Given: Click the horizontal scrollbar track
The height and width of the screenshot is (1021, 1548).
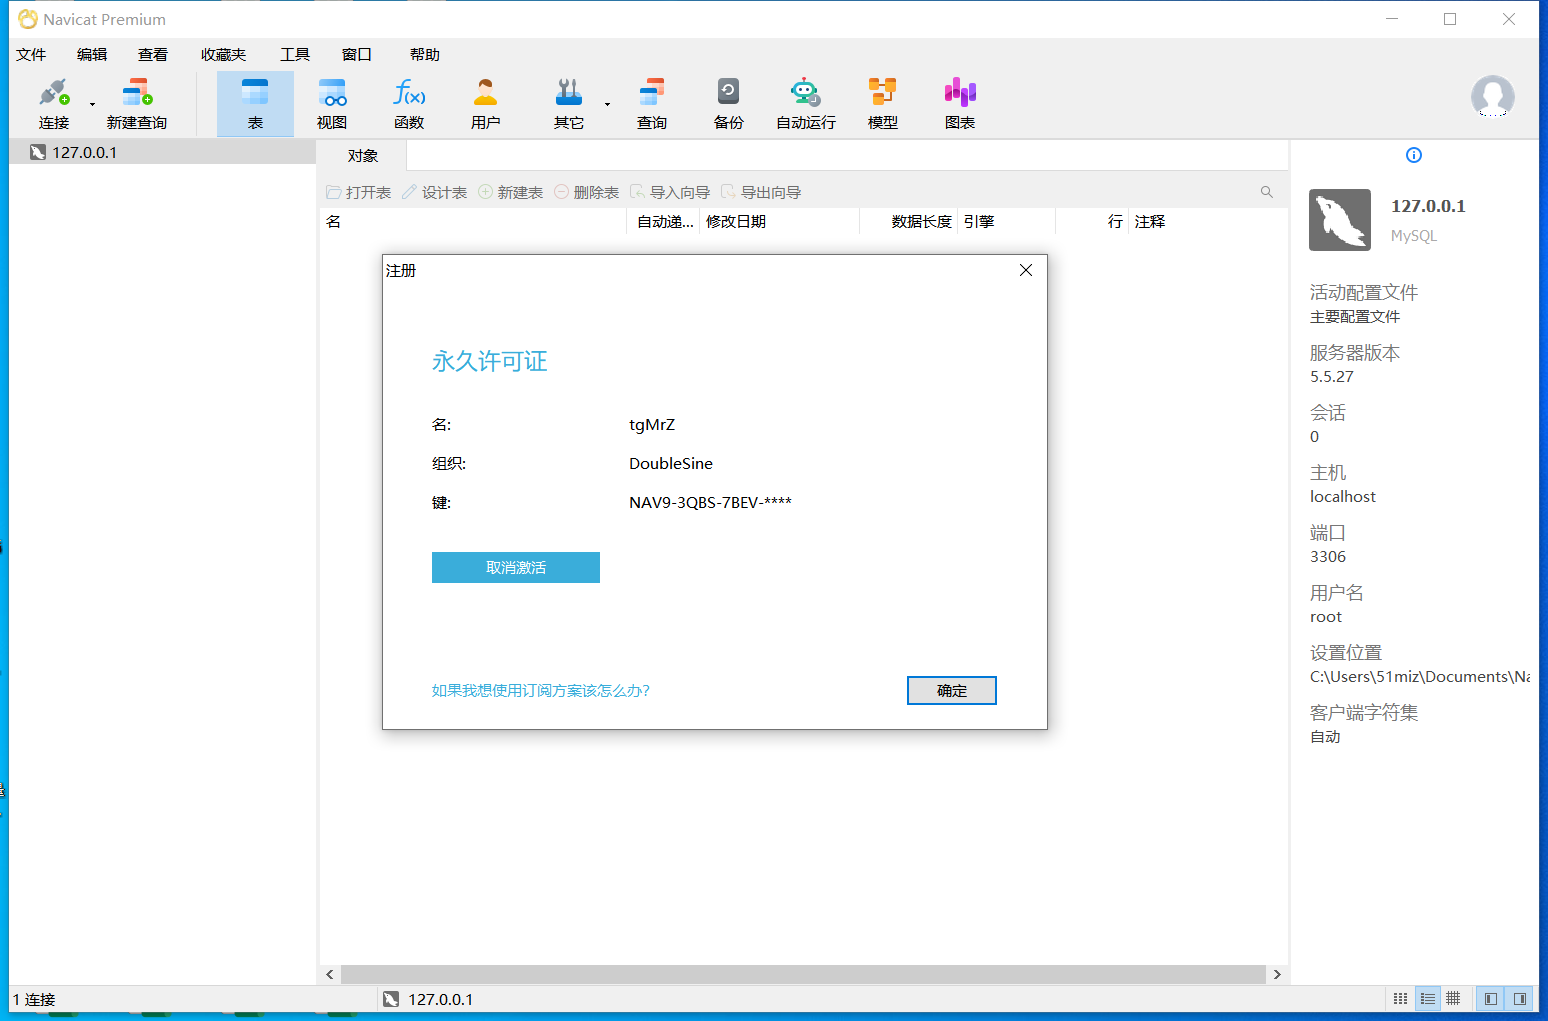Looking at the screenshot, I should tap(803, 974).
